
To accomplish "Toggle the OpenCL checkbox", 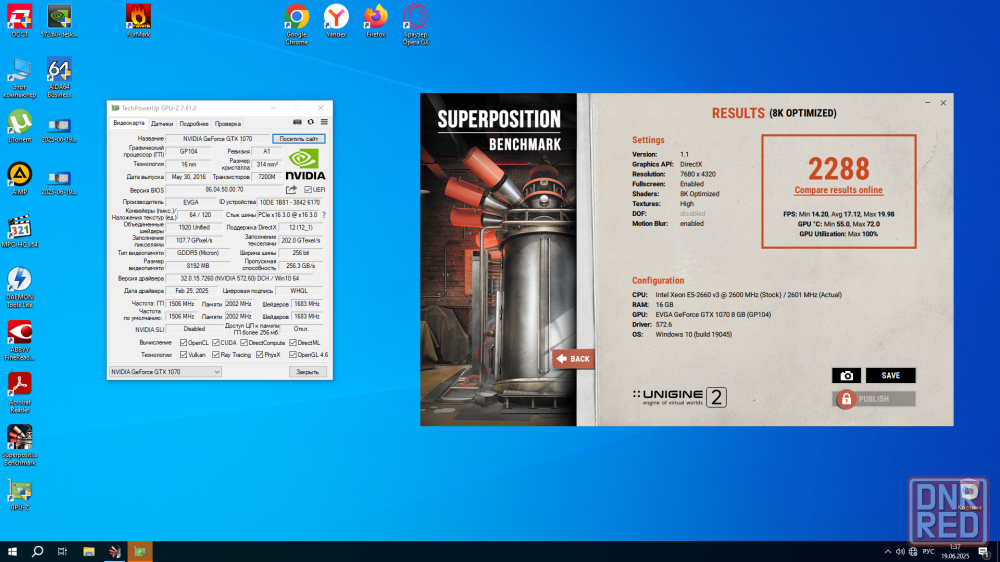I will [x=184, y=343].
